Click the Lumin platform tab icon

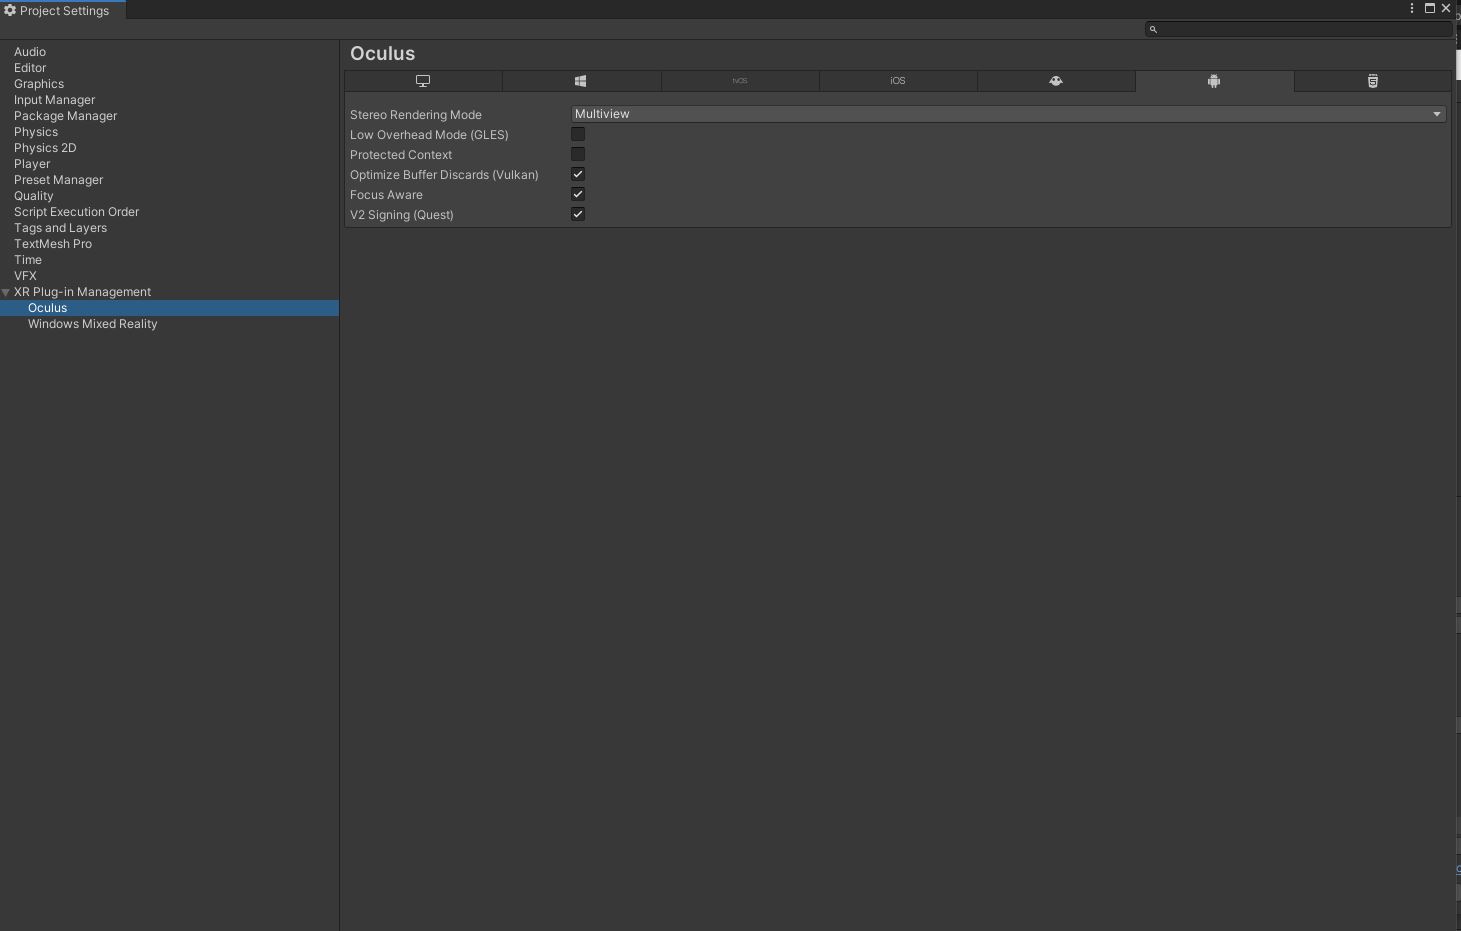(1056, 81)
